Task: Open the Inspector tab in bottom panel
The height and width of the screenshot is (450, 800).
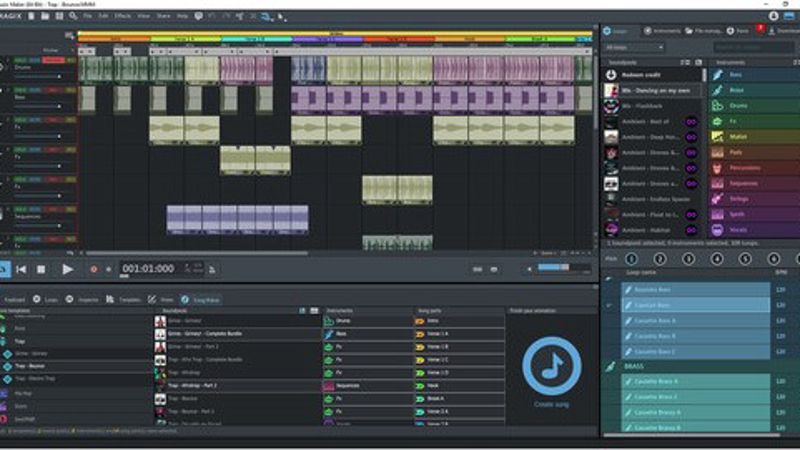Action: tap(82, 300)
